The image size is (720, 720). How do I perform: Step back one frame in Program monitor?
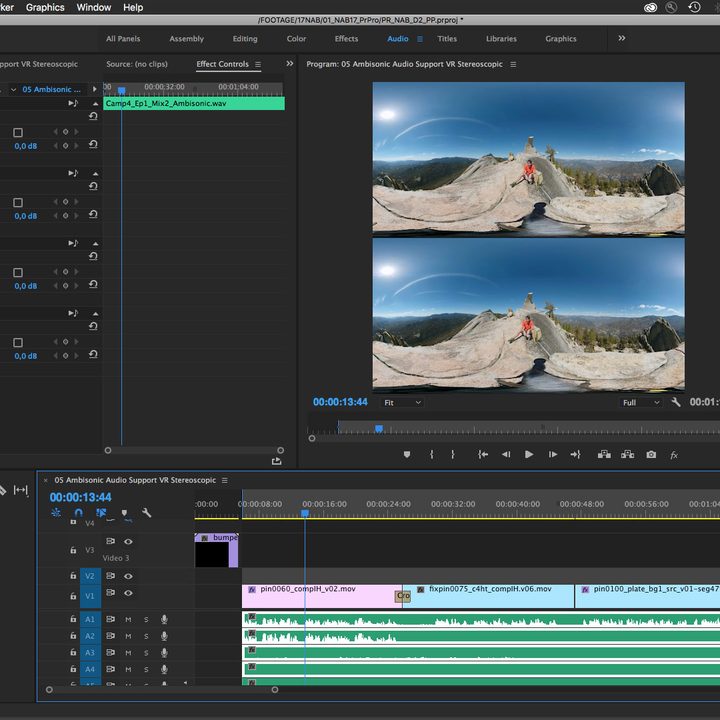506,455
